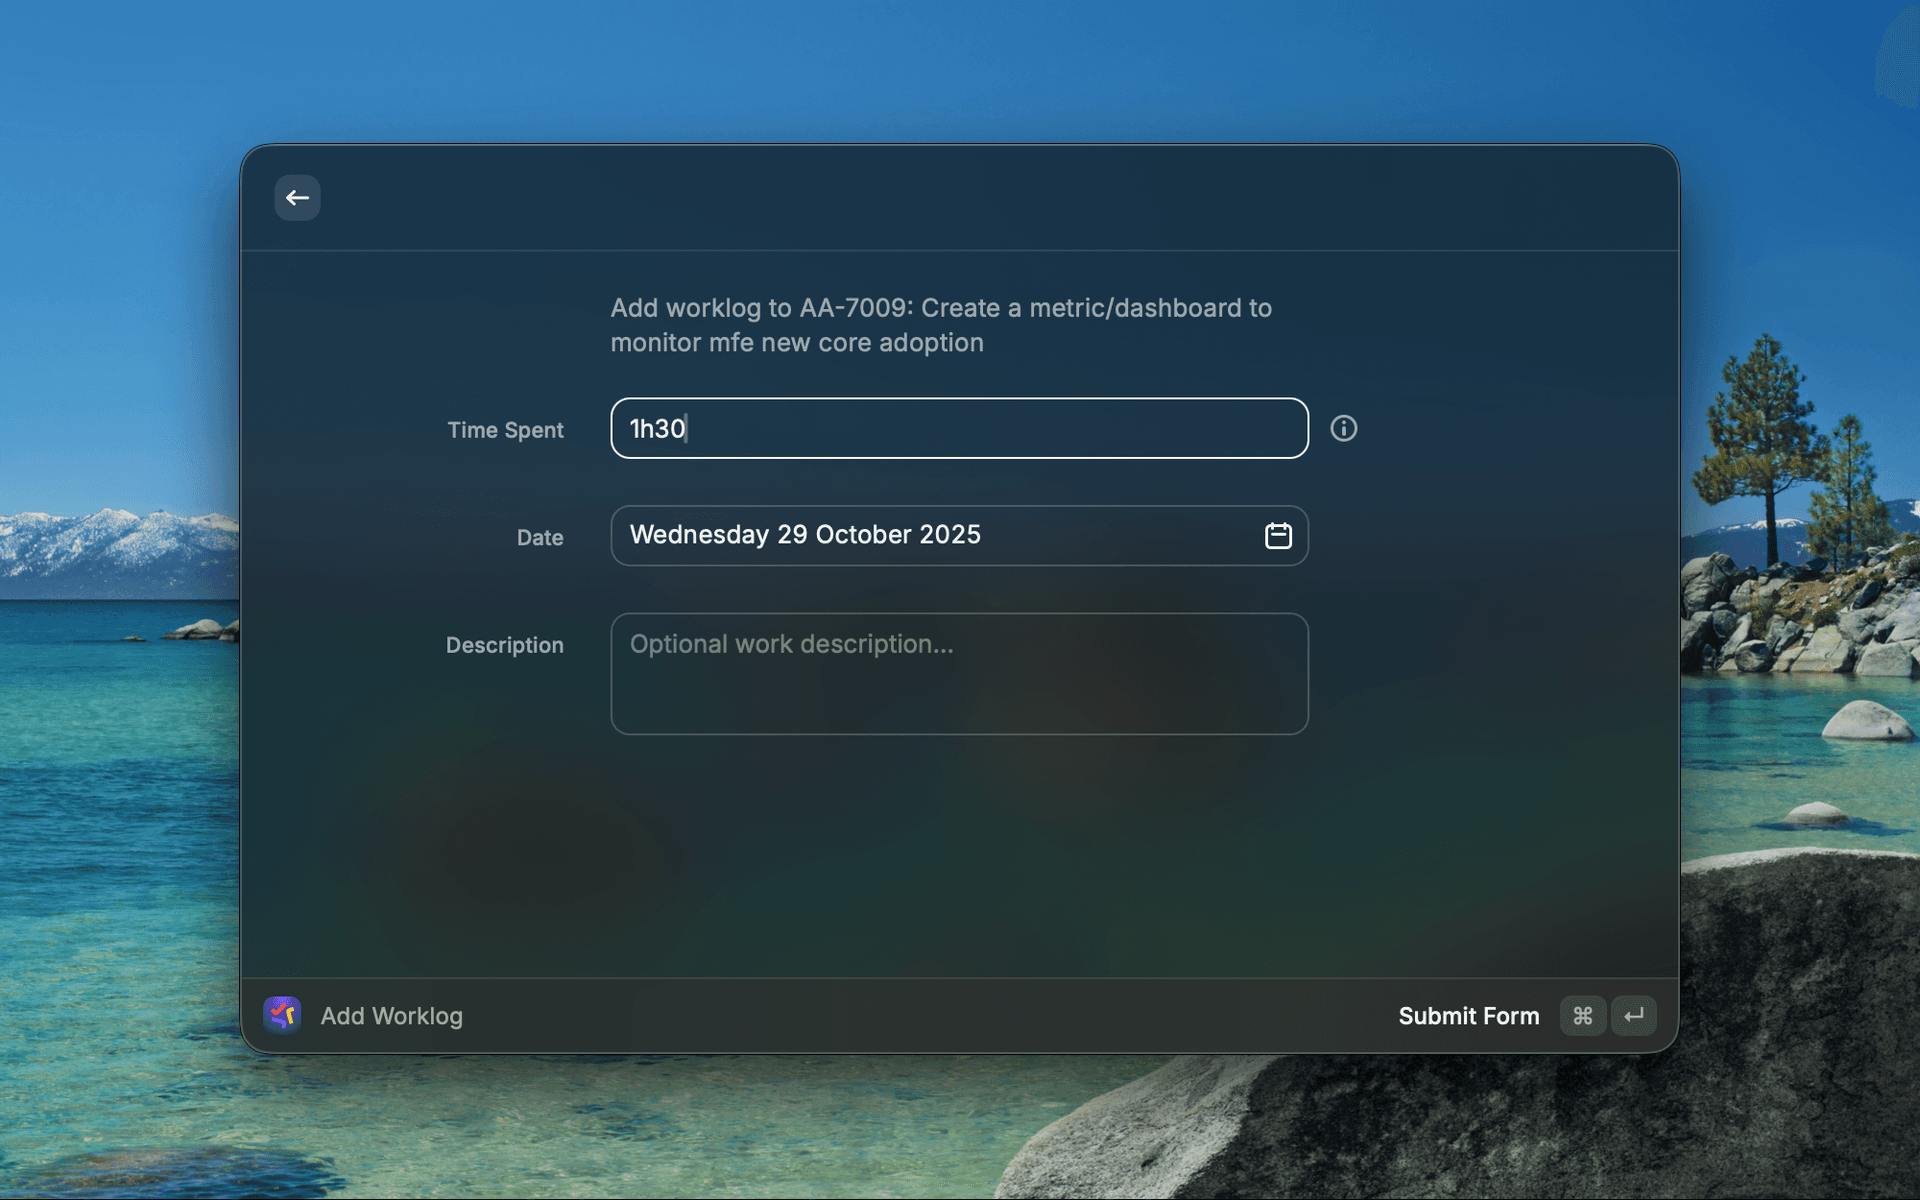The image size is (1920, 1200).
Task: Focus the Time Spent input field
Action: coord(958,428)
